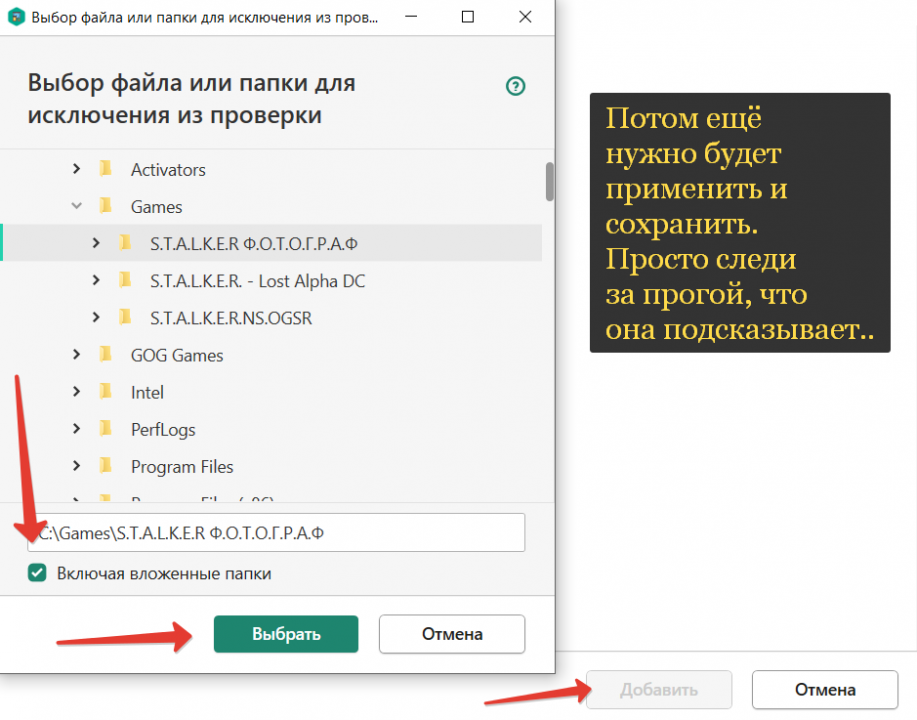Expand the S.T.A.L.K.E.R.NS.OGSR folder
The width and height of the screenshot is (917, 720).
[96, 317]
